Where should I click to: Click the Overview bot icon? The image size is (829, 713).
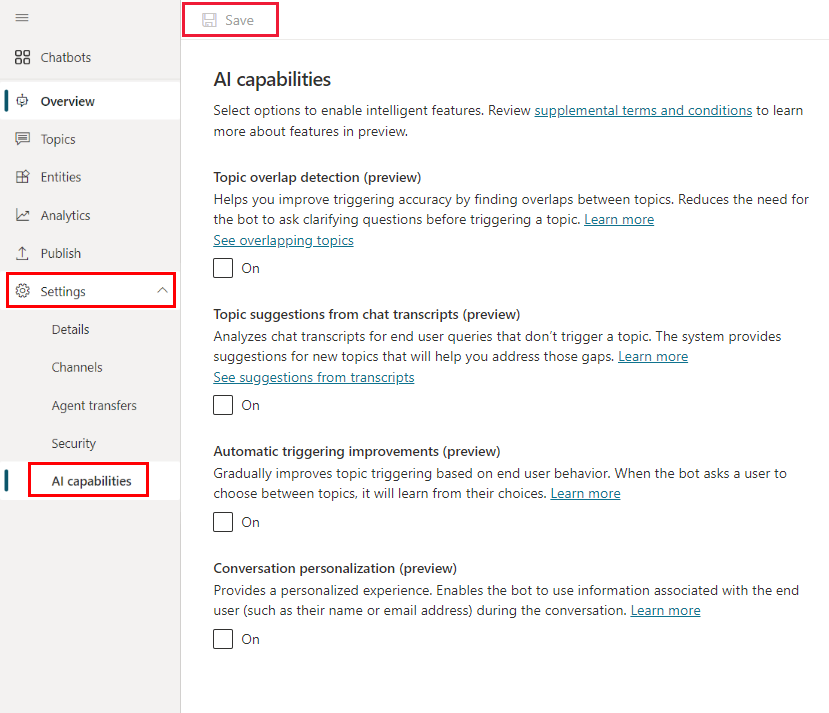point(22,100)
